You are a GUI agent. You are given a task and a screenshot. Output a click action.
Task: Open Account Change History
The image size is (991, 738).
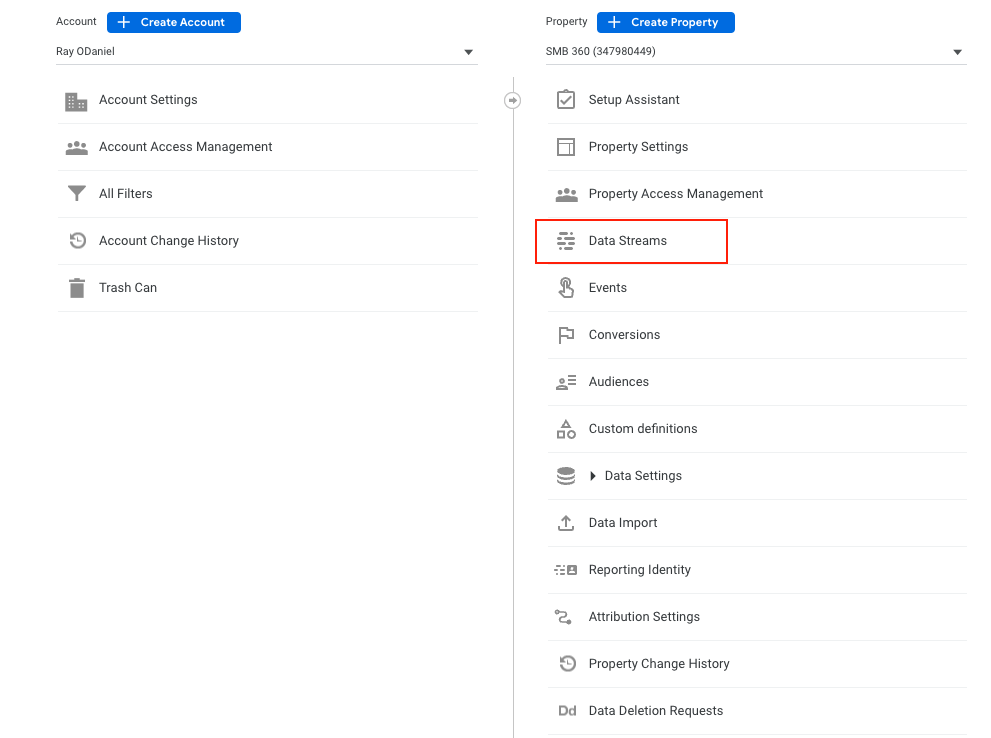pos(168,241)
